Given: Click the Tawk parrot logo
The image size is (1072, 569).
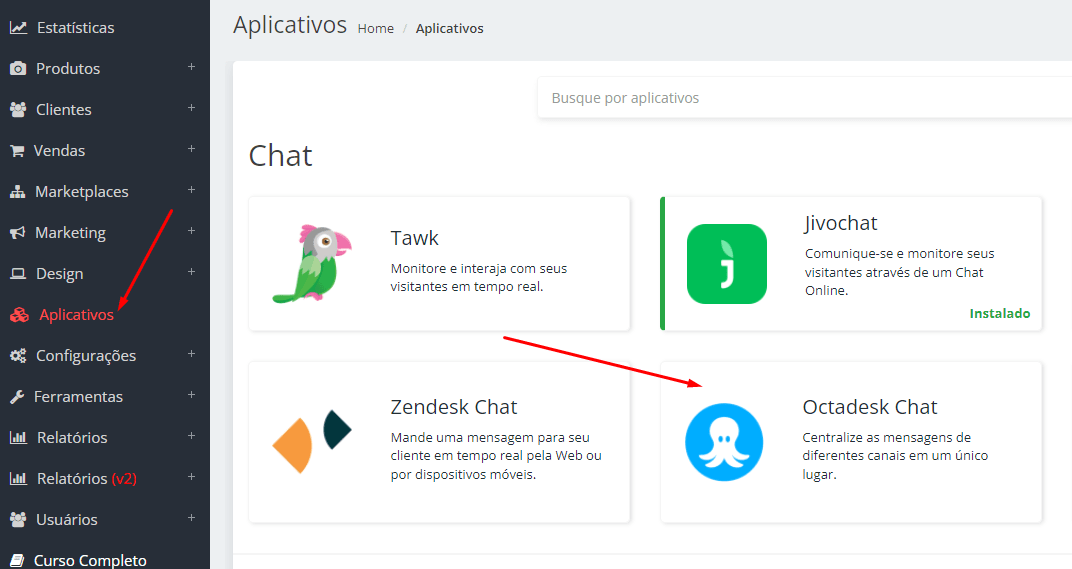Looking at the screenshot, I should tap(312, 263).
